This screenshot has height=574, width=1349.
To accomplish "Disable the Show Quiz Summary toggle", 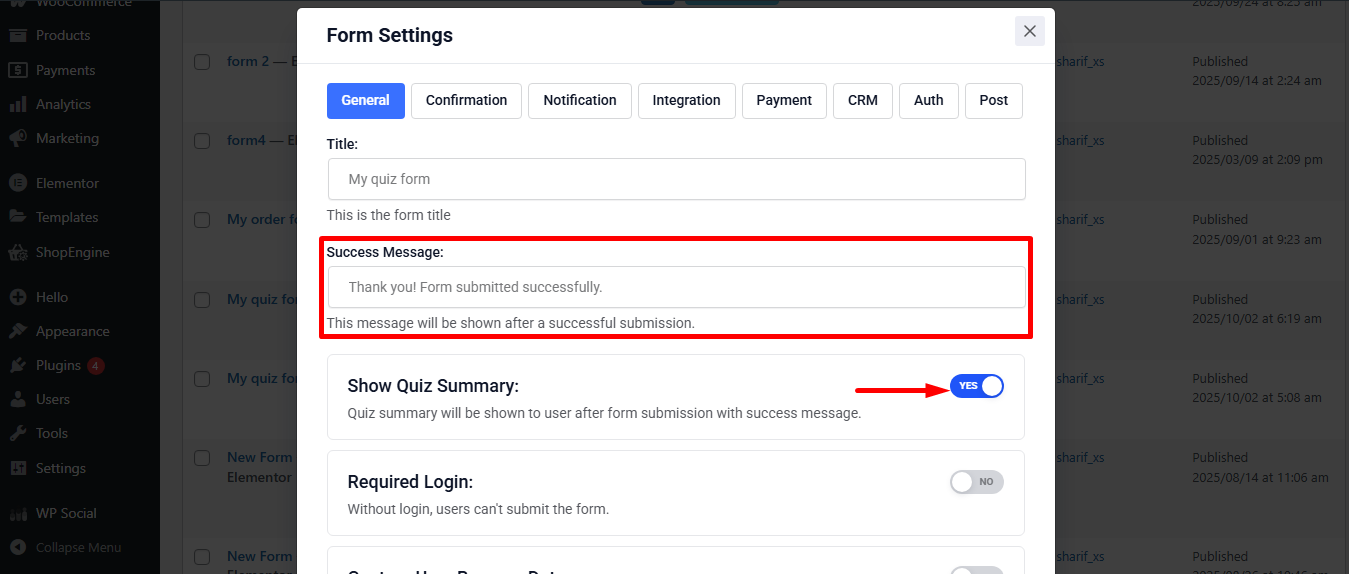I will click(x=976, y=386).
